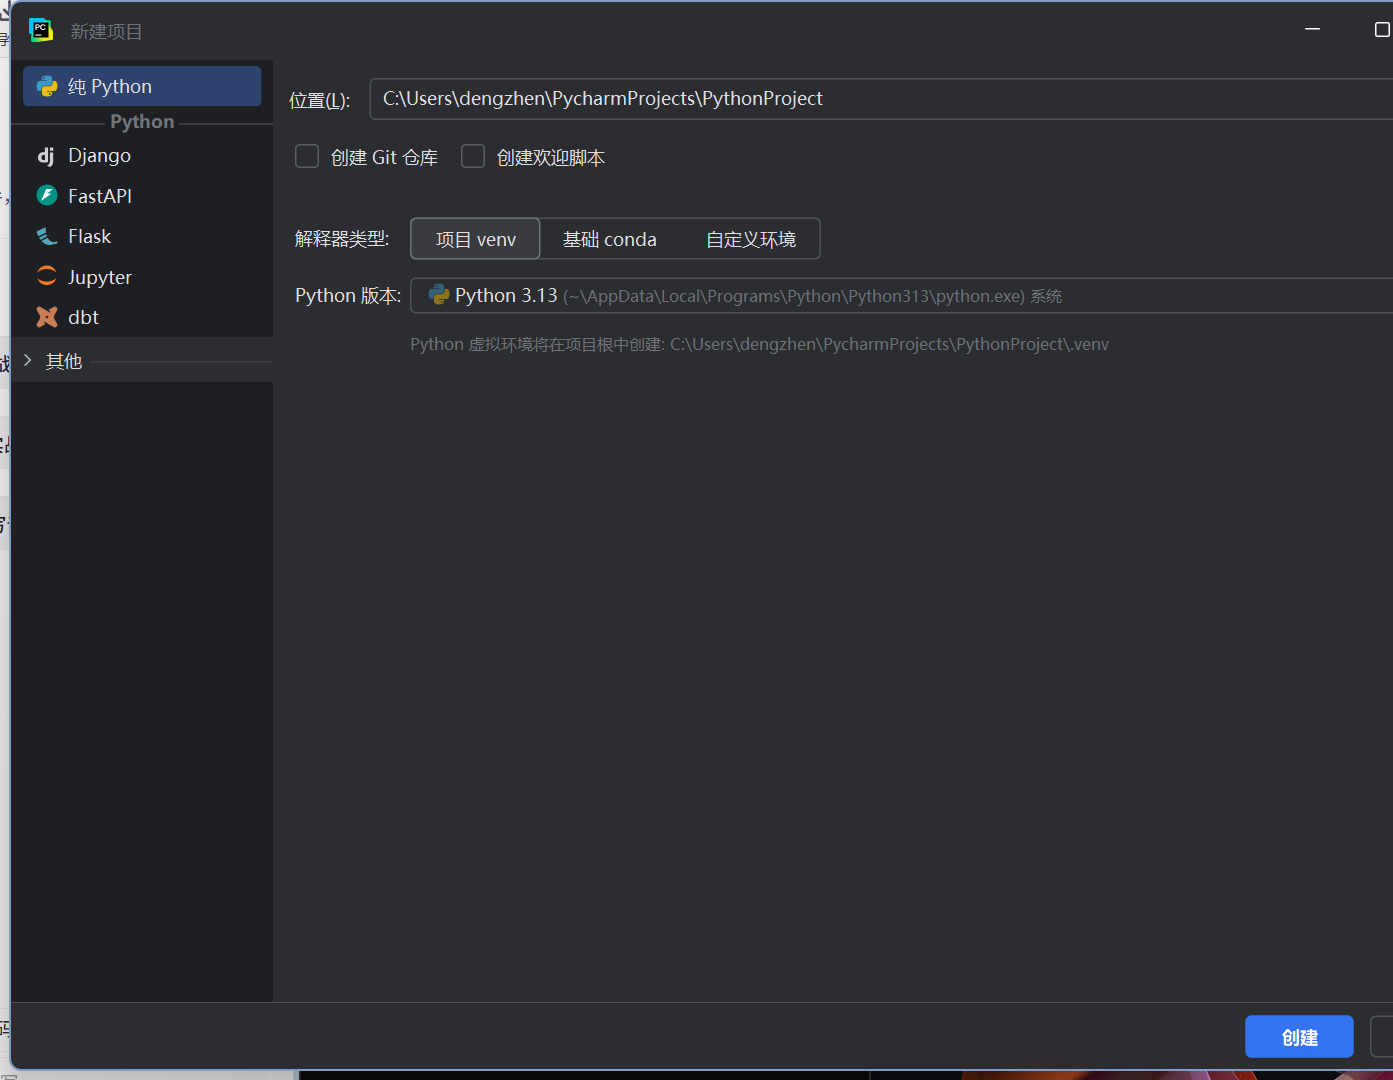
Task: Choose the Flask project type icon
Action: [x=47, y=236]
